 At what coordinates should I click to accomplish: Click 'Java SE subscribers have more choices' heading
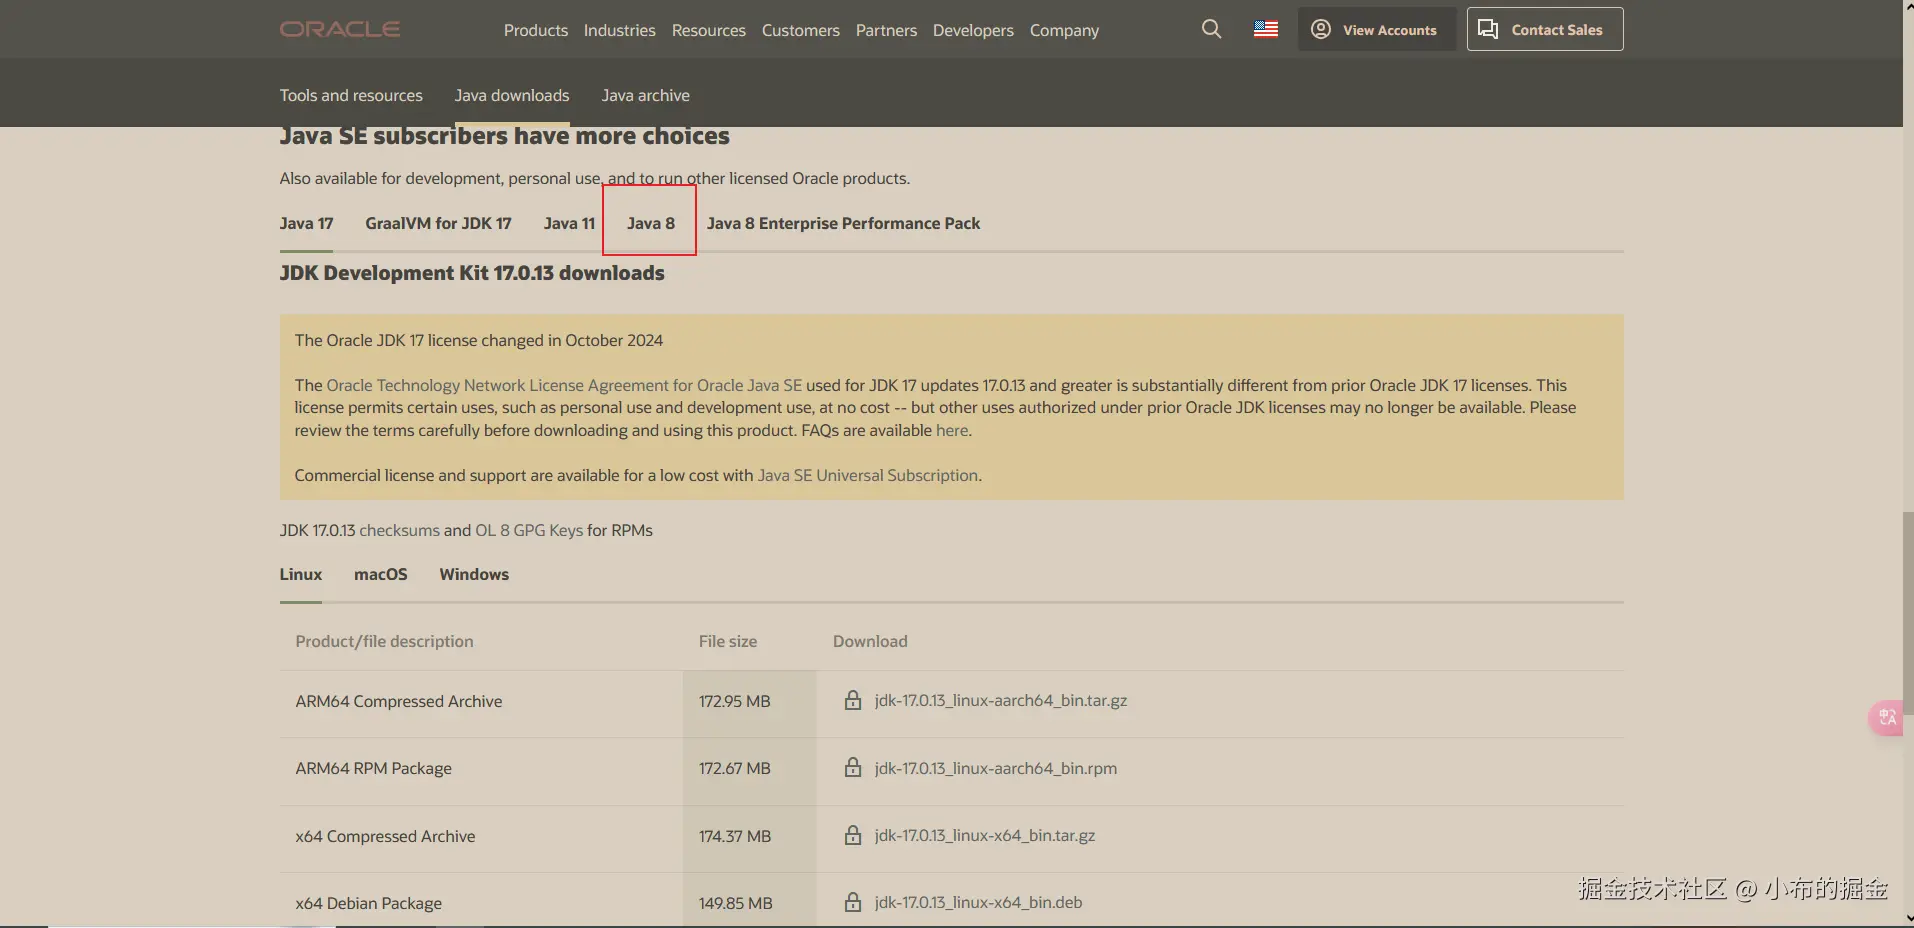(505, 136)
